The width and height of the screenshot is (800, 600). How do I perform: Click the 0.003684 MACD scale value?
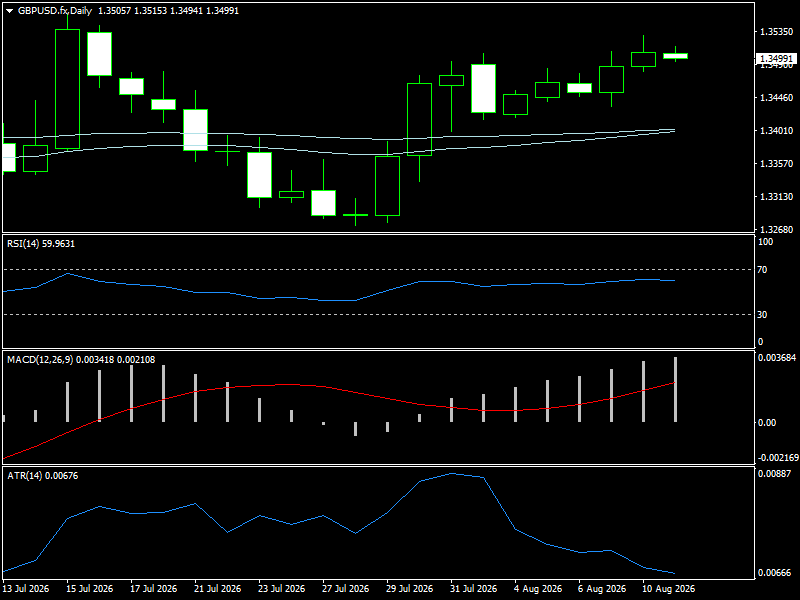(x=777, y=358)
